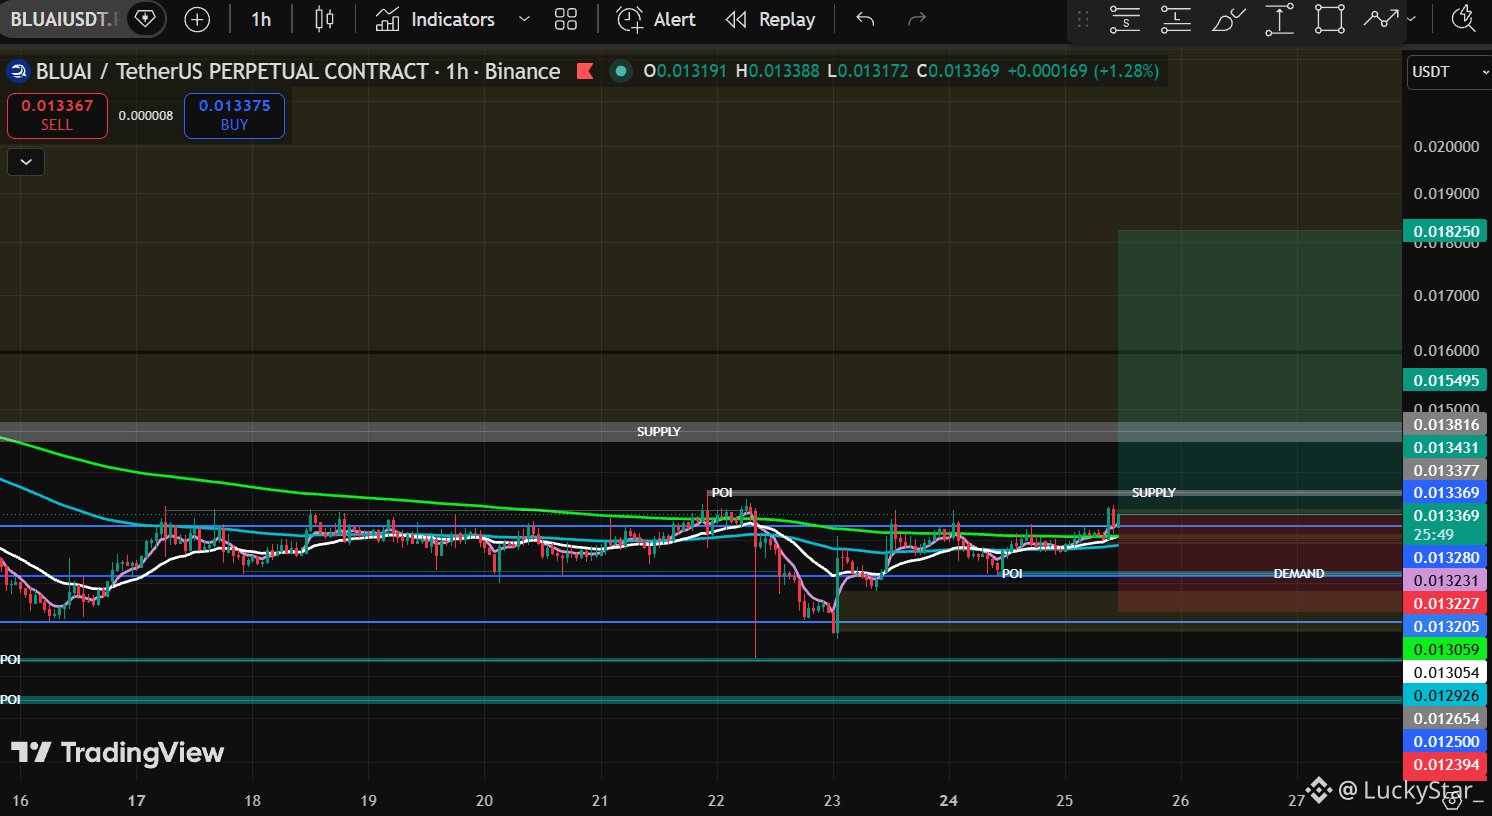Screen dimensions: 1492x816
Task: Select the Long Position drawing tool
Action: (1176, 19)
